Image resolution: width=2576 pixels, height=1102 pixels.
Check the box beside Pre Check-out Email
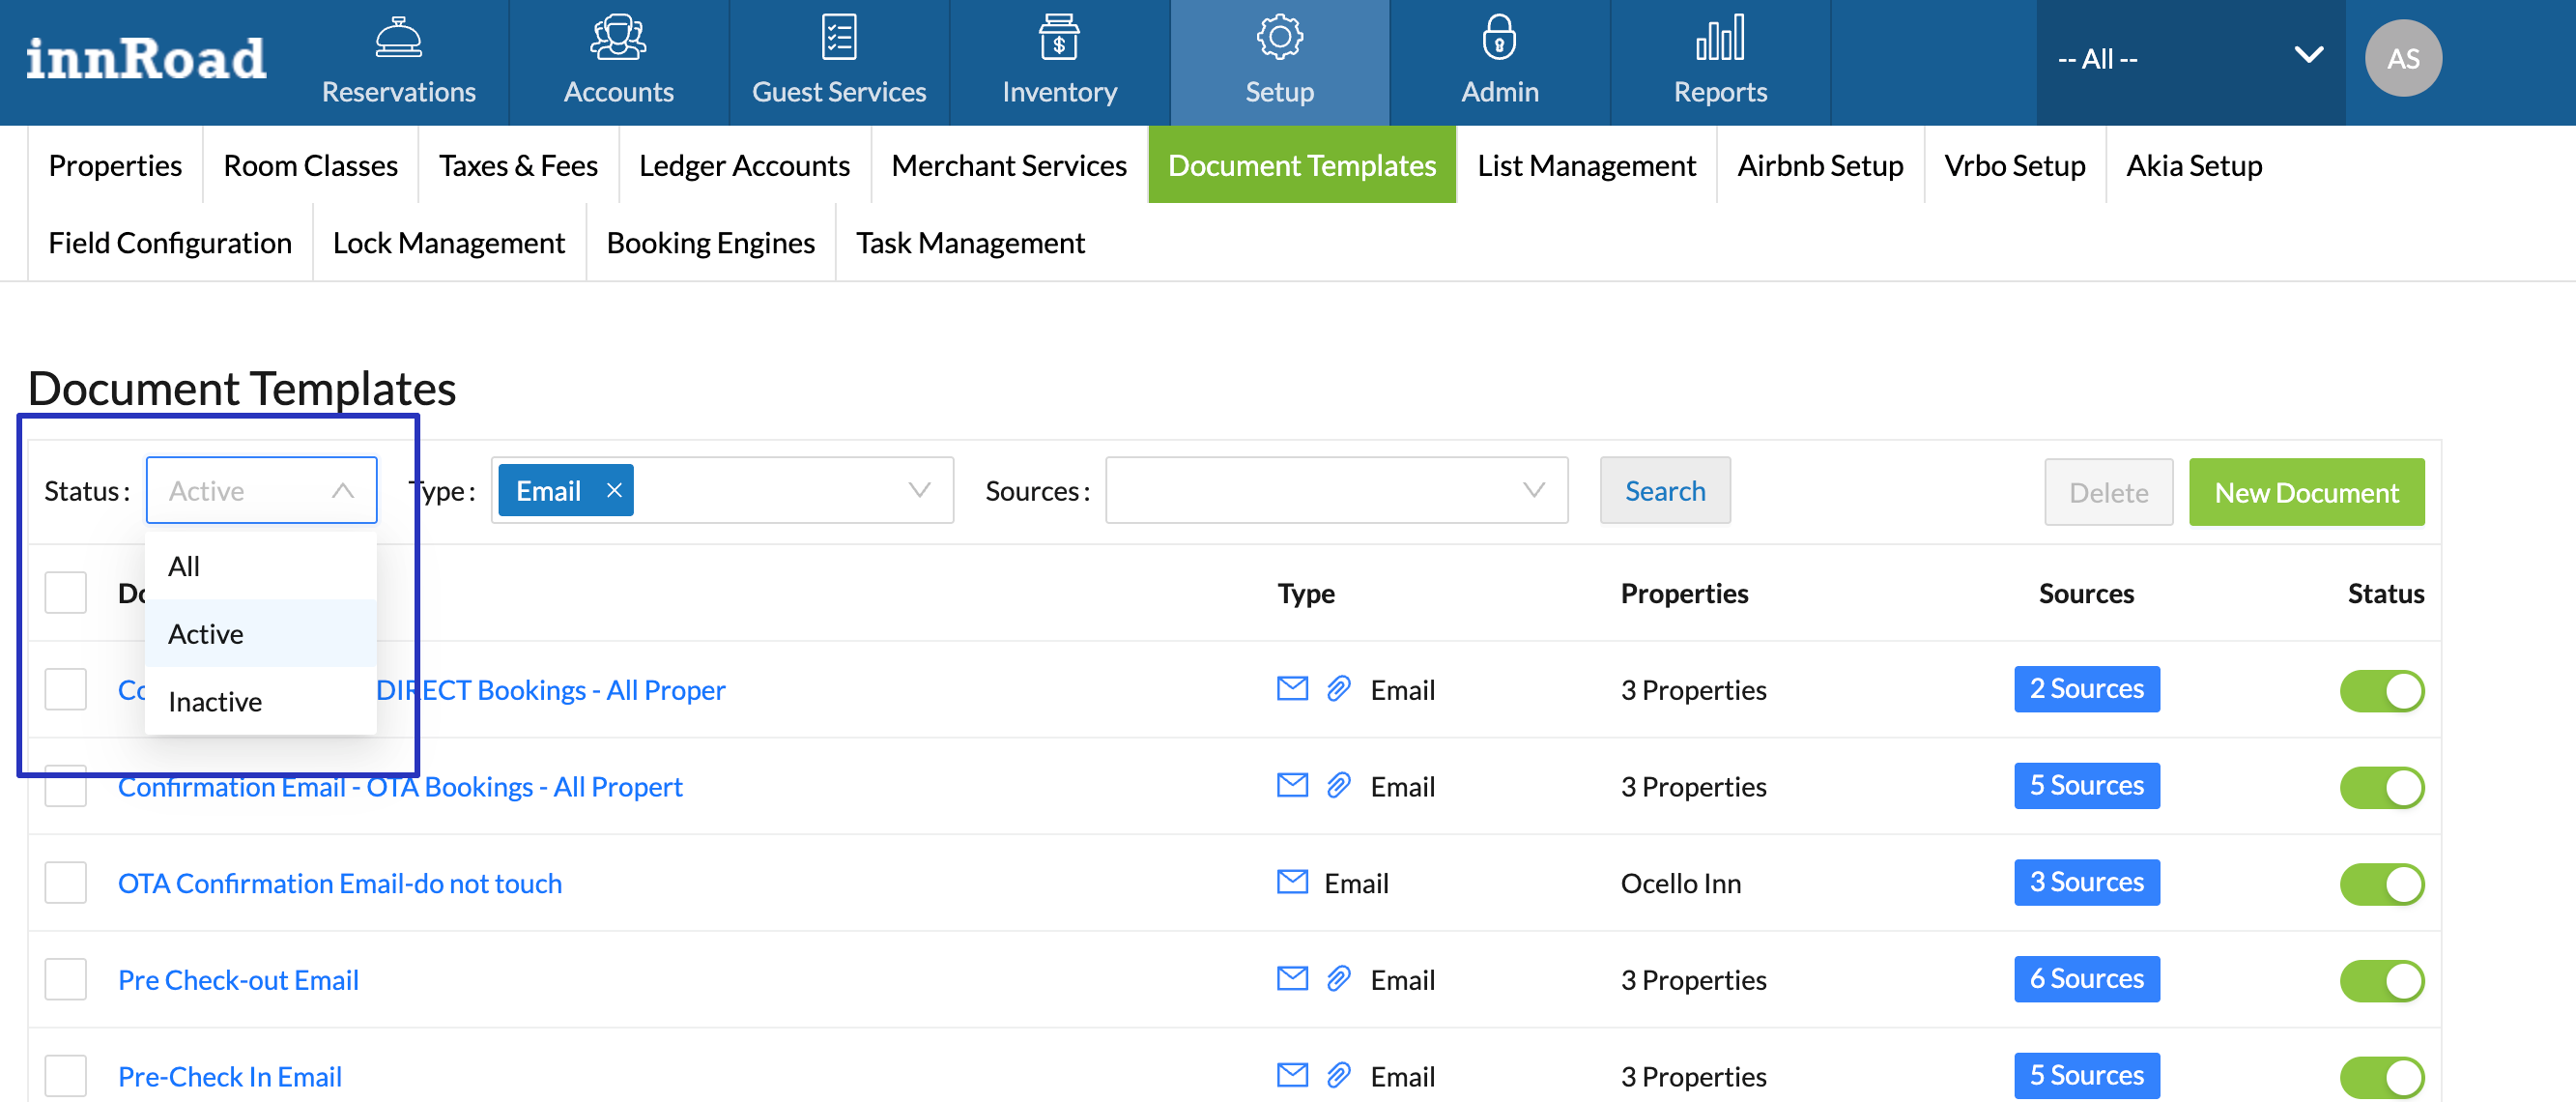(66, 979)
